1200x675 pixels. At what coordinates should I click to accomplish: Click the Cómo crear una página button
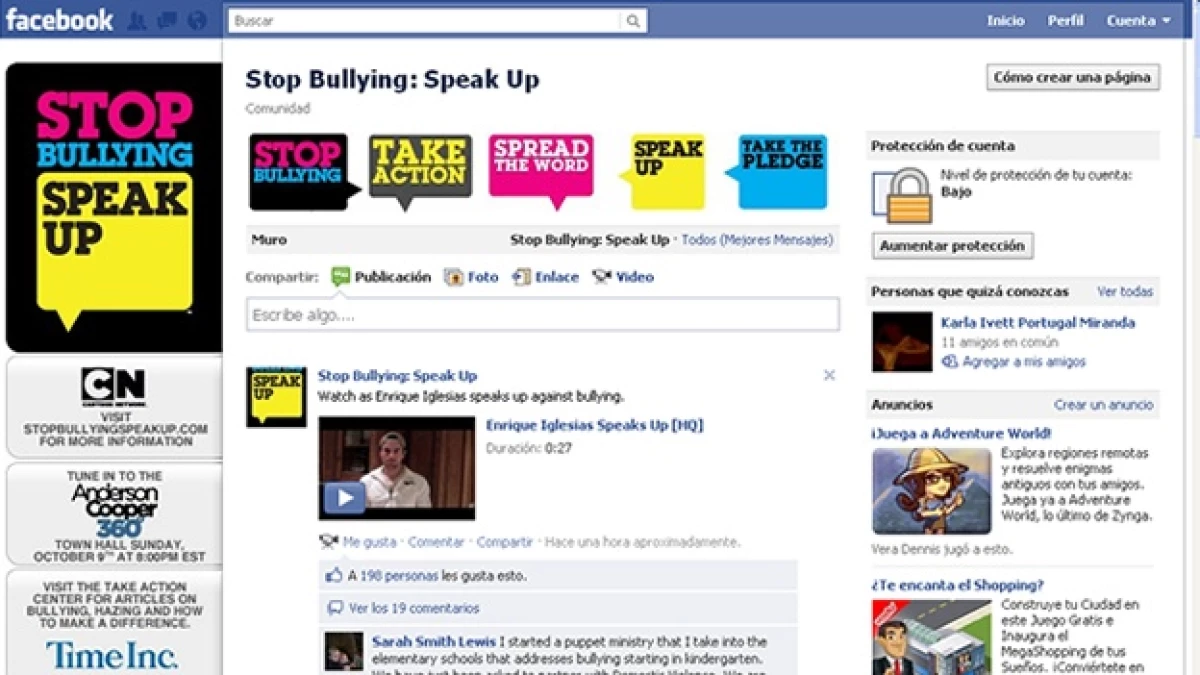(1073, 77)
